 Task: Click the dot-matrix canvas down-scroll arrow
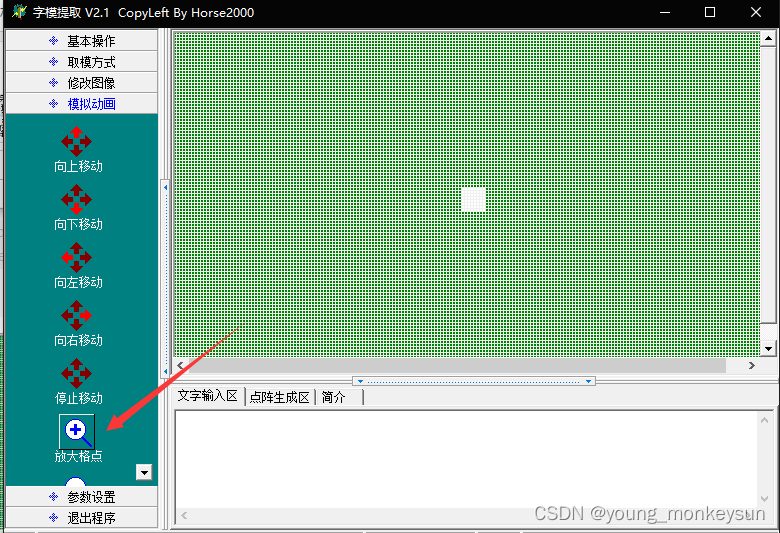click(x=768, y=349)
